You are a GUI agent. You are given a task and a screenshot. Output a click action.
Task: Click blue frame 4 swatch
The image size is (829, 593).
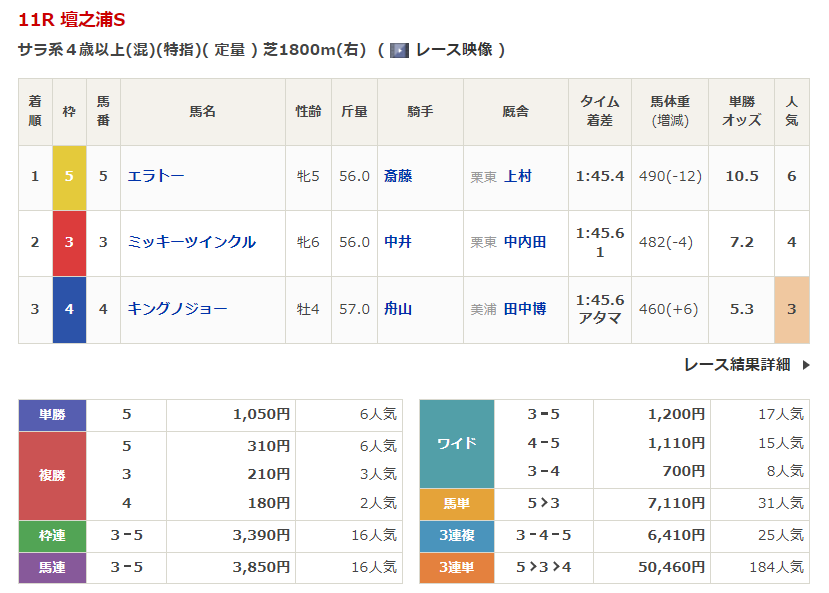pos(69,310)
